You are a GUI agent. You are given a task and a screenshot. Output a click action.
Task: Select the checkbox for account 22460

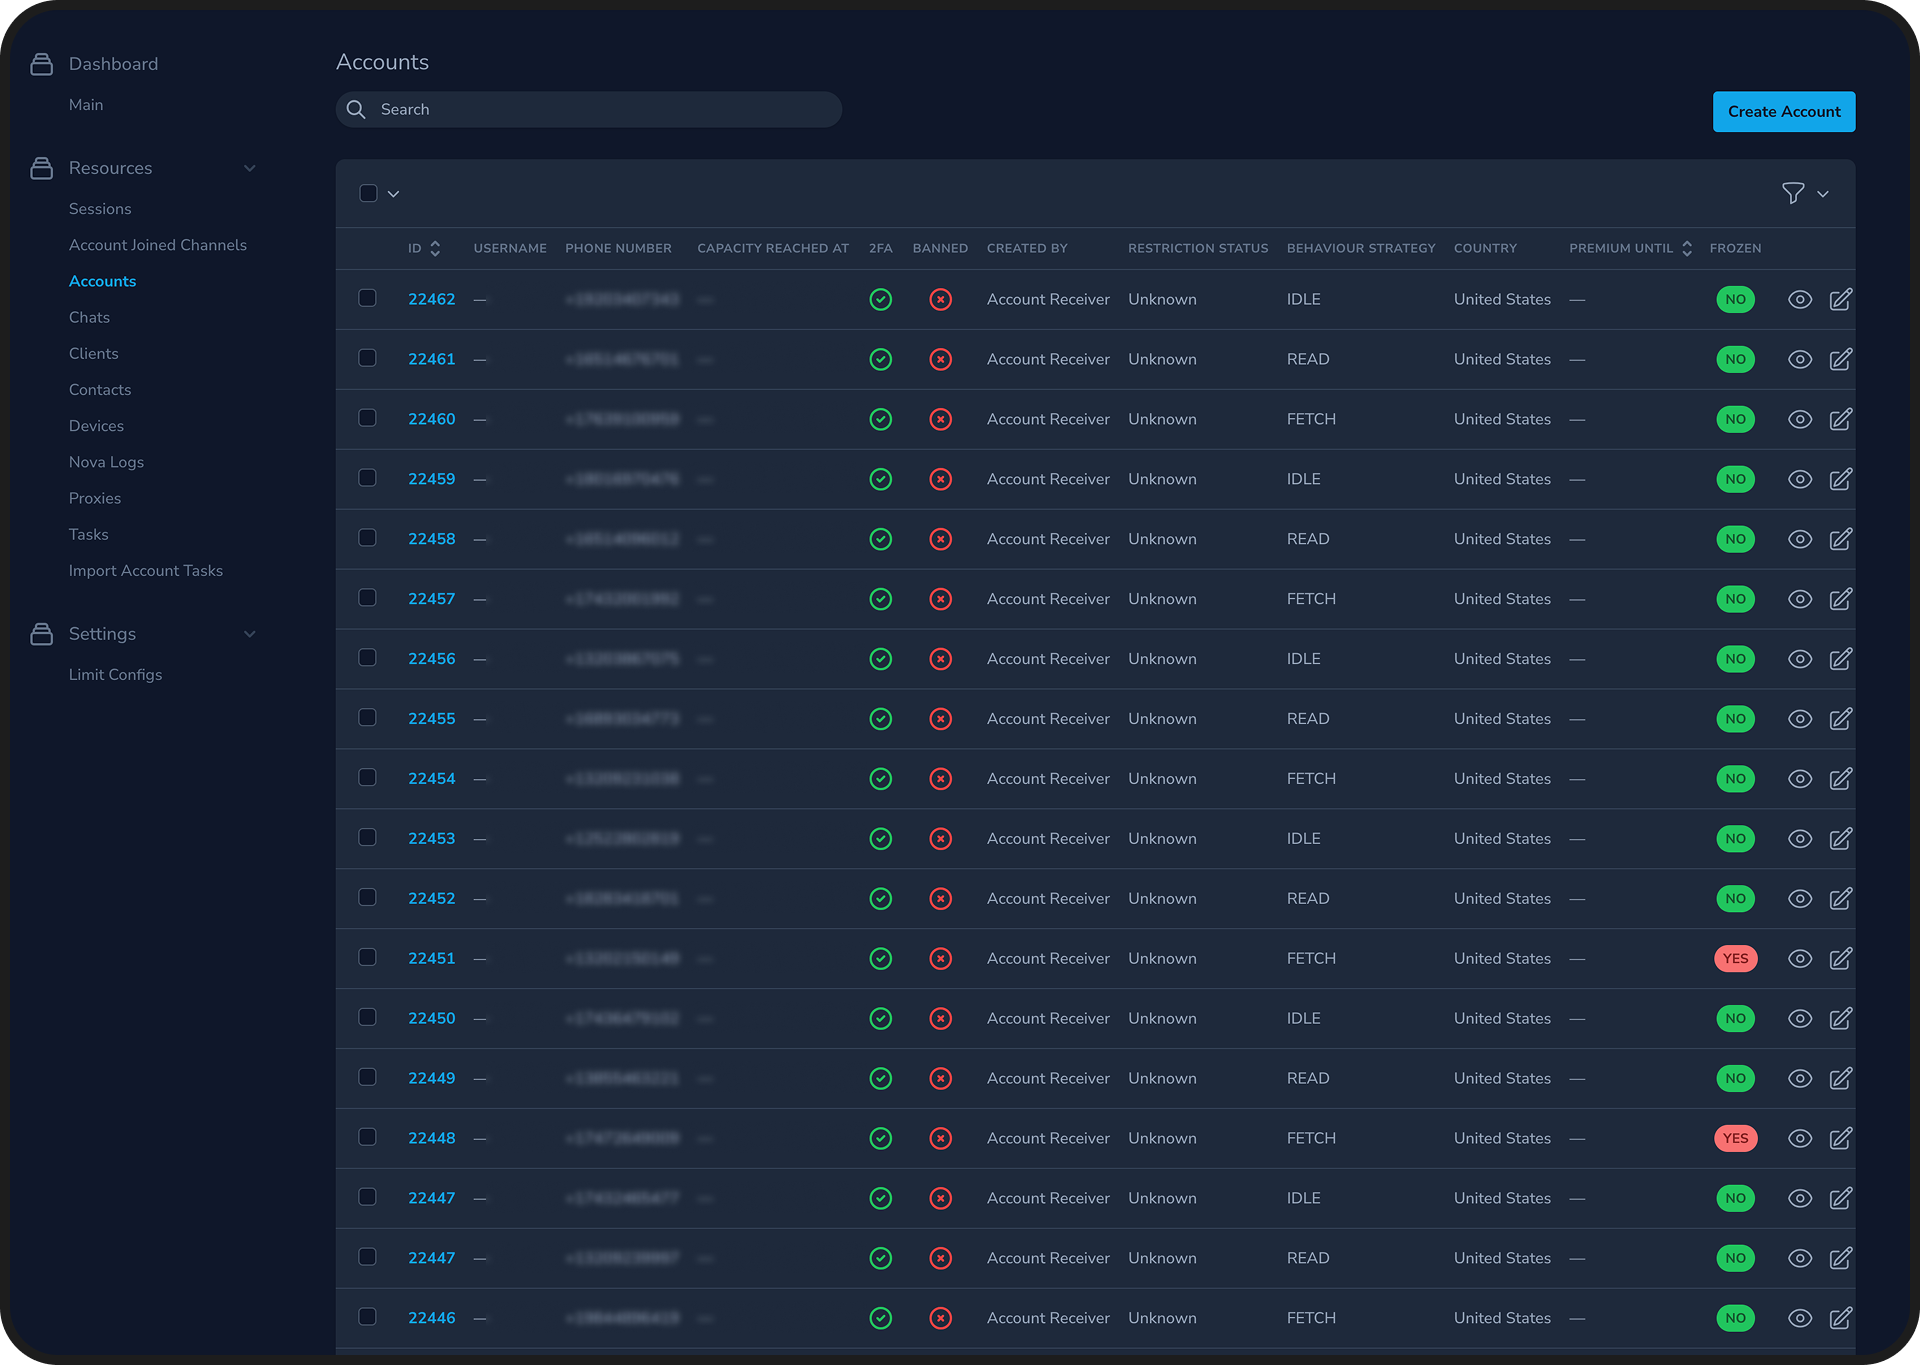367,418
